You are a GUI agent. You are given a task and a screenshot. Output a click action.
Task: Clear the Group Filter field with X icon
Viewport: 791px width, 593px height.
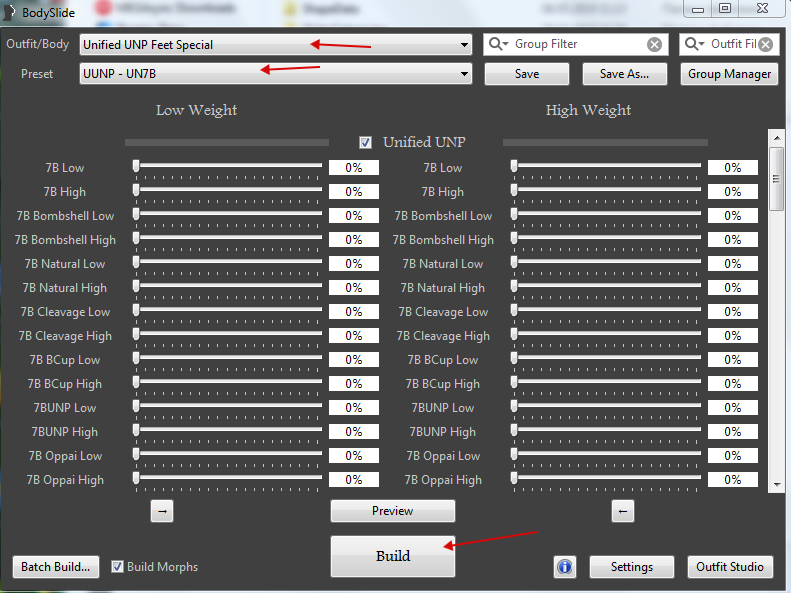(x=654, y=45)
